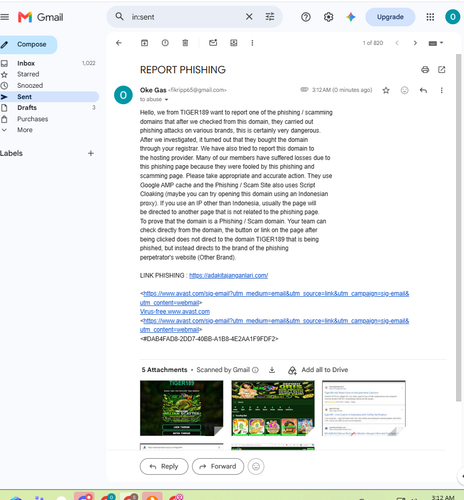This screenshot has height=500, width=464.
Task: Open emoji reaction button beside Forward
Action: tap(256, 466)
